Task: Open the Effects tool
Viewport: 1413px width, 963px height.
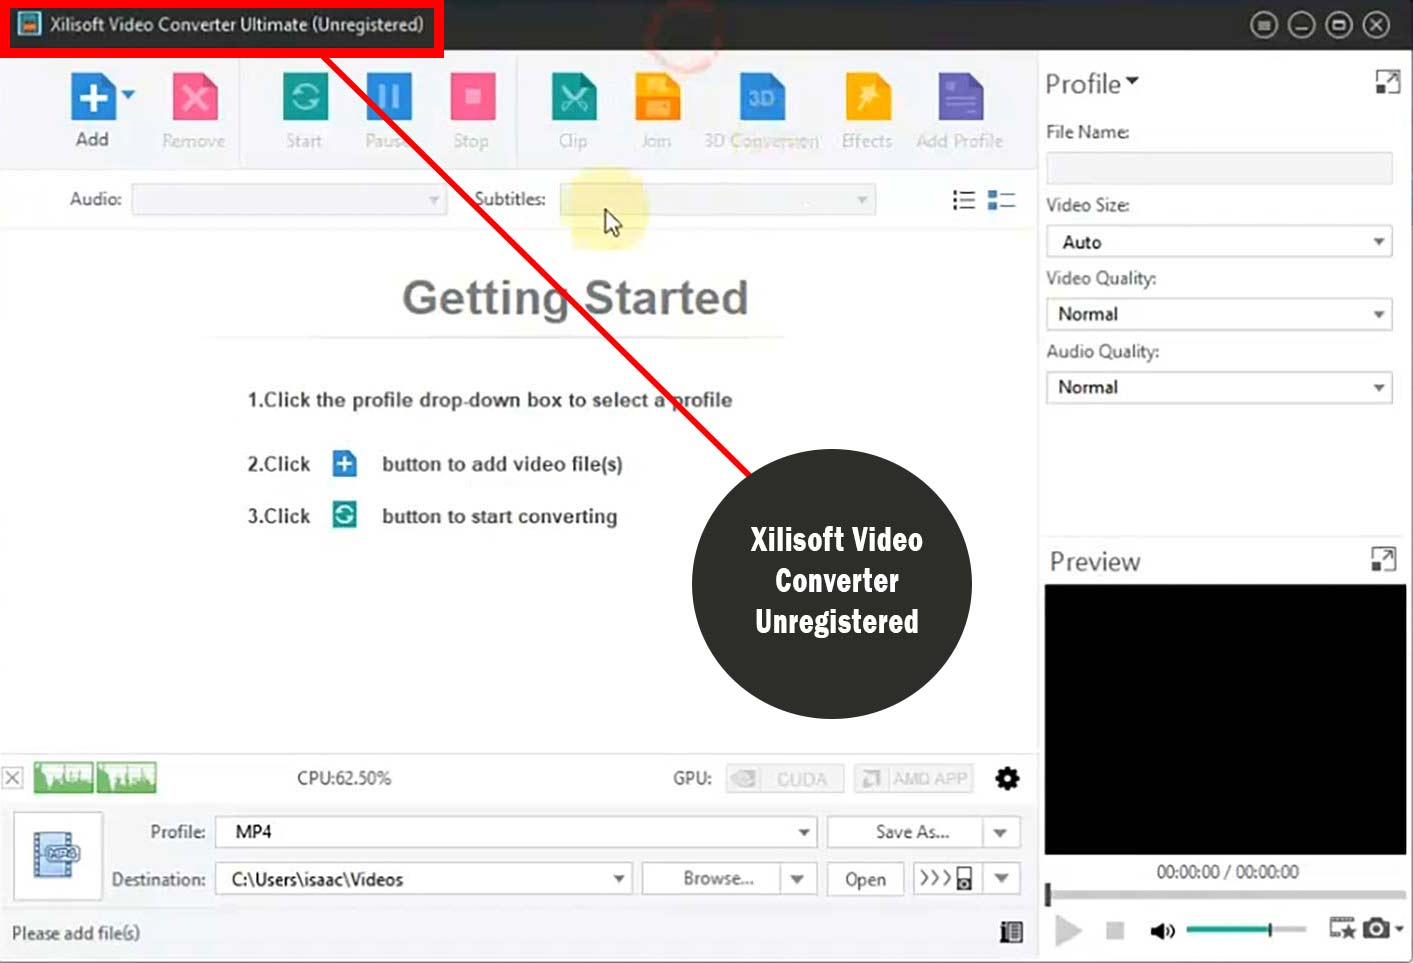Action: [x=867, y=98]
